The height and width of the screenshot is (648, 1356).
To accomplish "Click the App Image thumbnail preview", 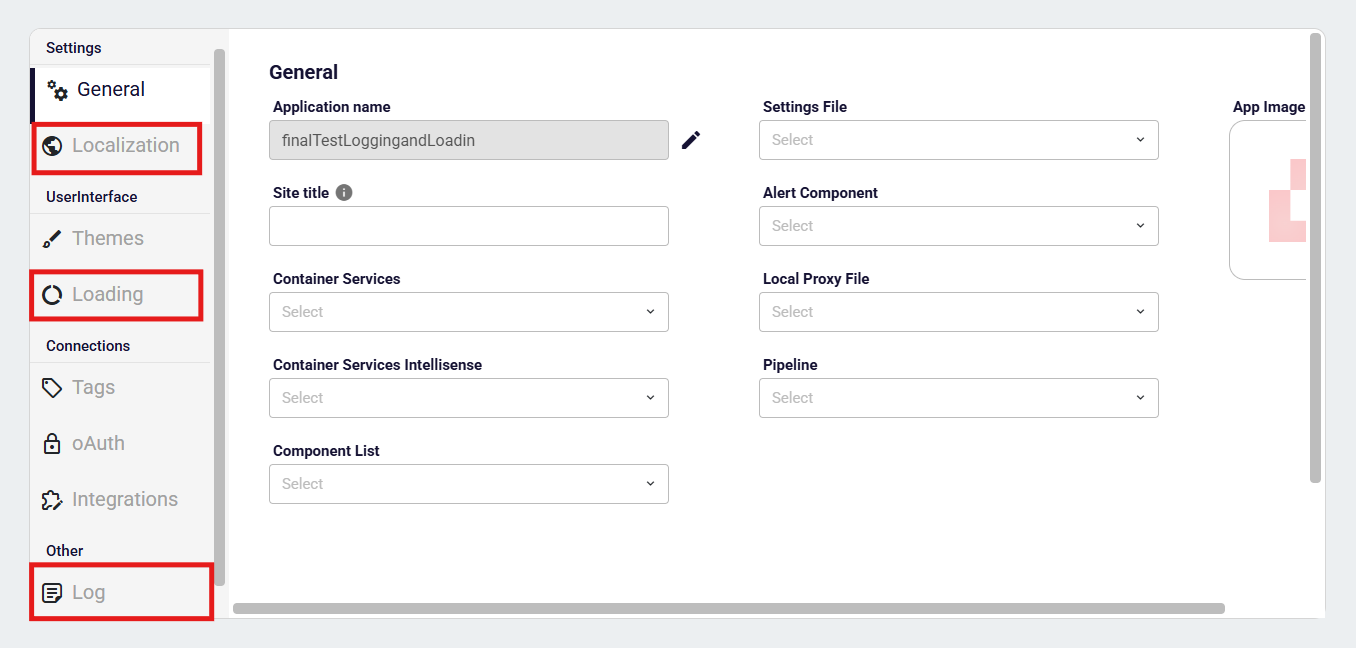I will coord(1269,200).
